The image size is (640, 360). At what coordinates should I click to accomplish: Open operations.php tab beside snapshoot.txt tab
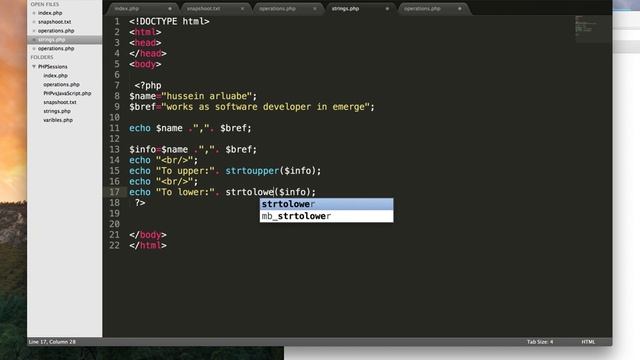point(277,9)
